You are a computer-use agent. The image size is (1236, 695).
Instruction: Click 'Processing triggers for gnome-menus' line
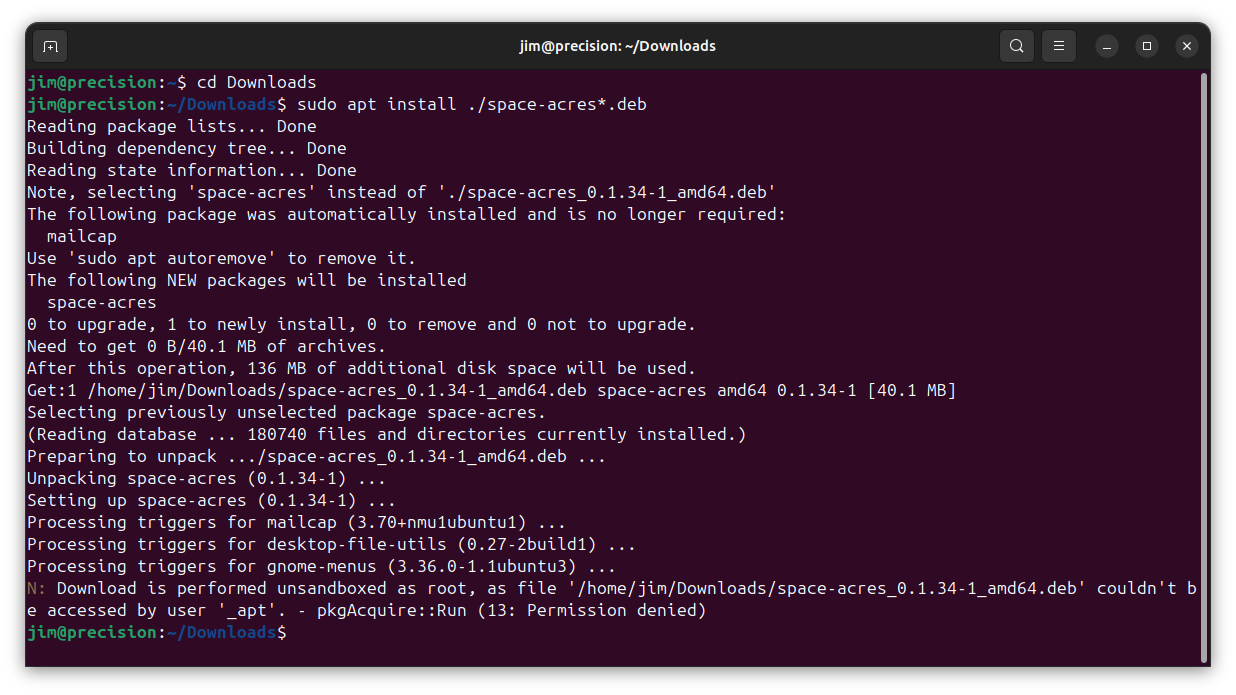(321, 566)
